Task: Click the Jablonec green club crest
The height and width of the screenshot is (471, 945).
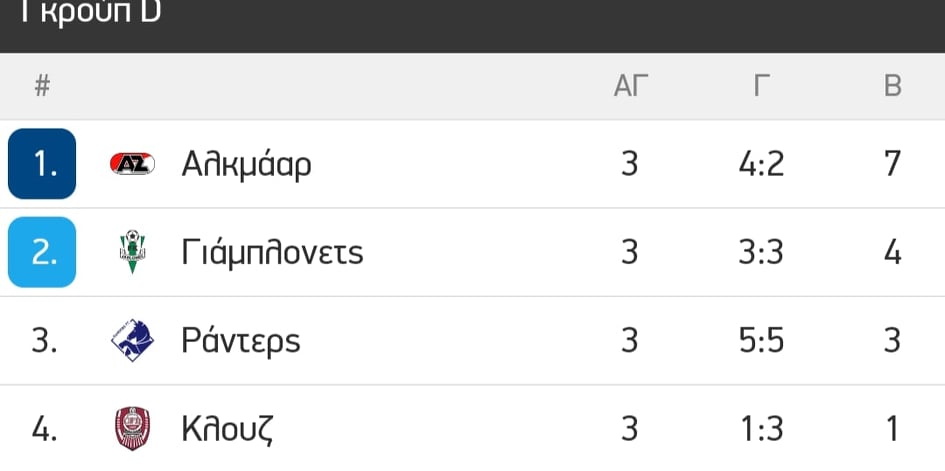Action: click(133, 252)
